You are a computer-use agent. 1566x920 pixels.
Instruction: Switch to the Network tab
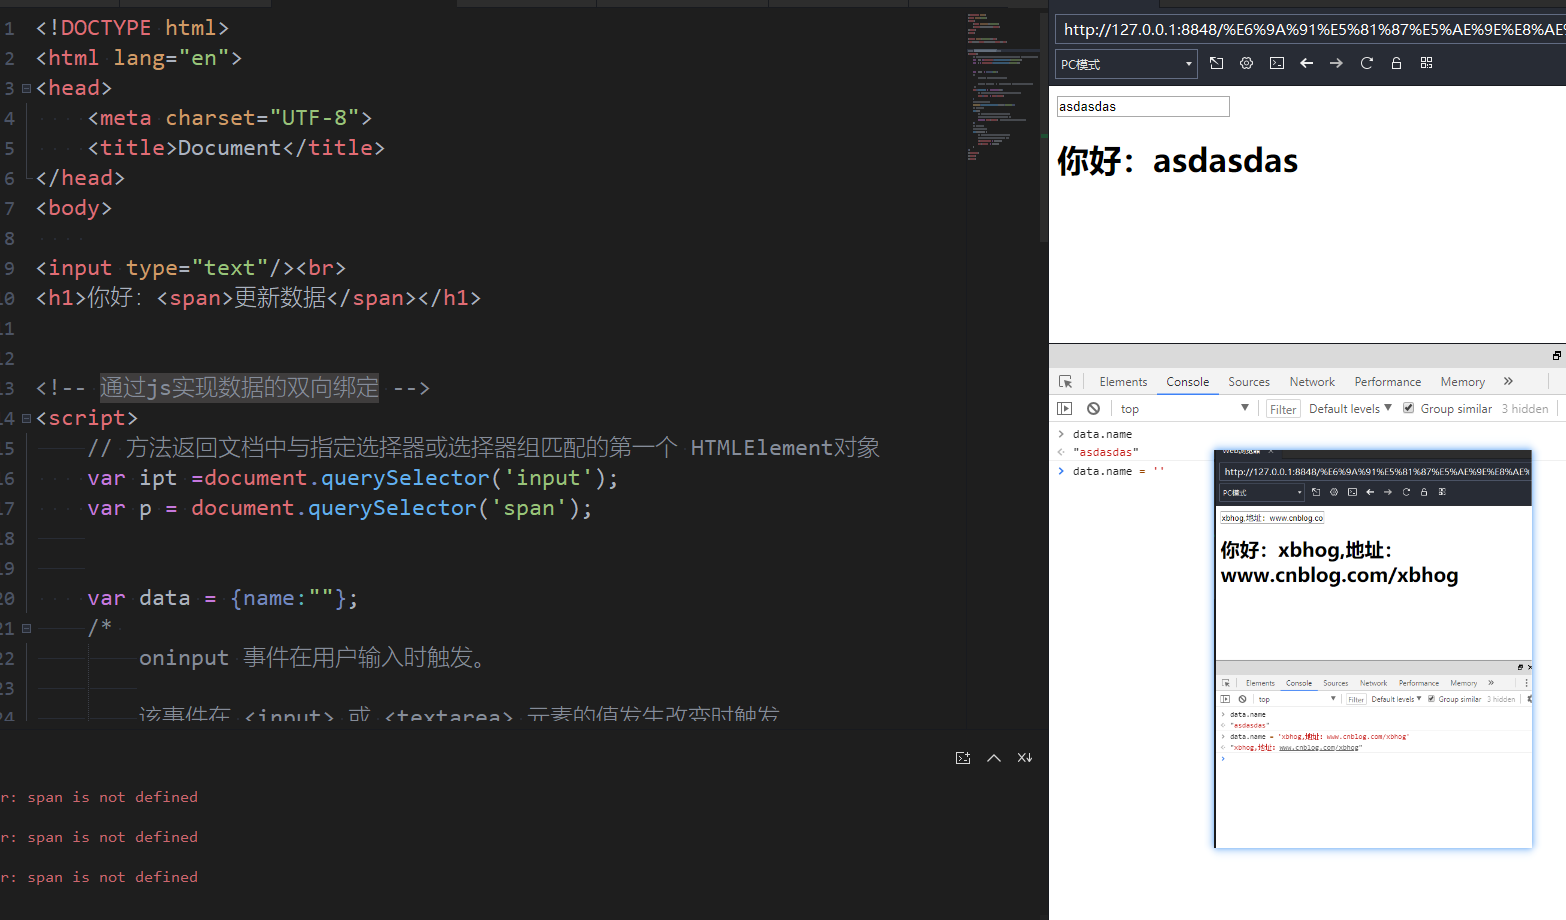1312,382
